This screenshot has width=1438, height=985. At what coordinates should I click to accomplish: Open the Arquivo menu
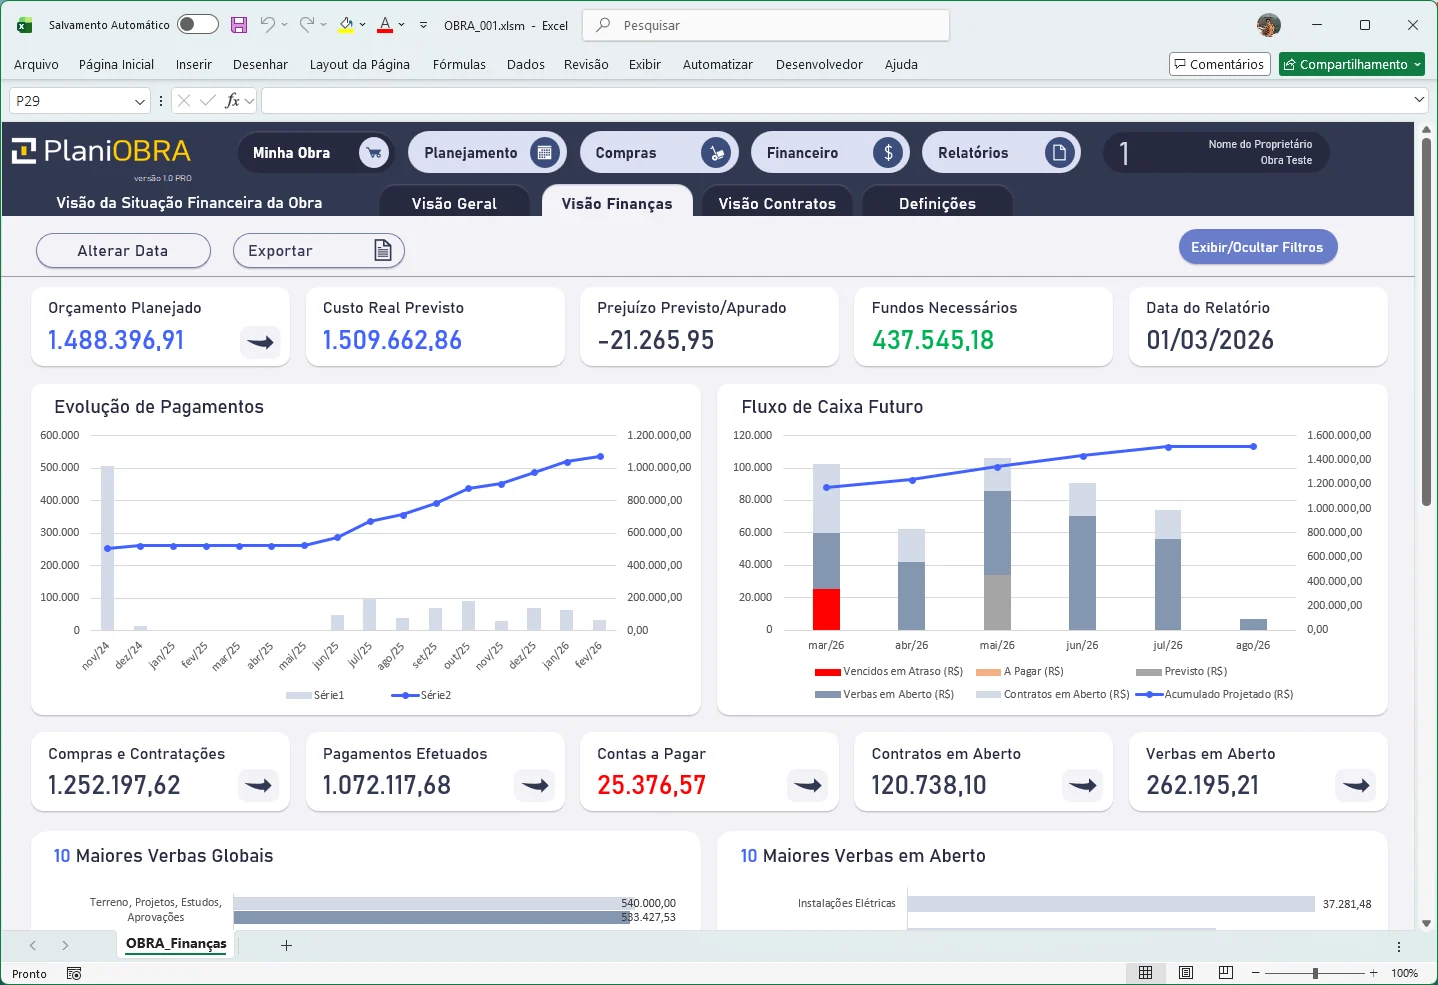pos(36,64)
